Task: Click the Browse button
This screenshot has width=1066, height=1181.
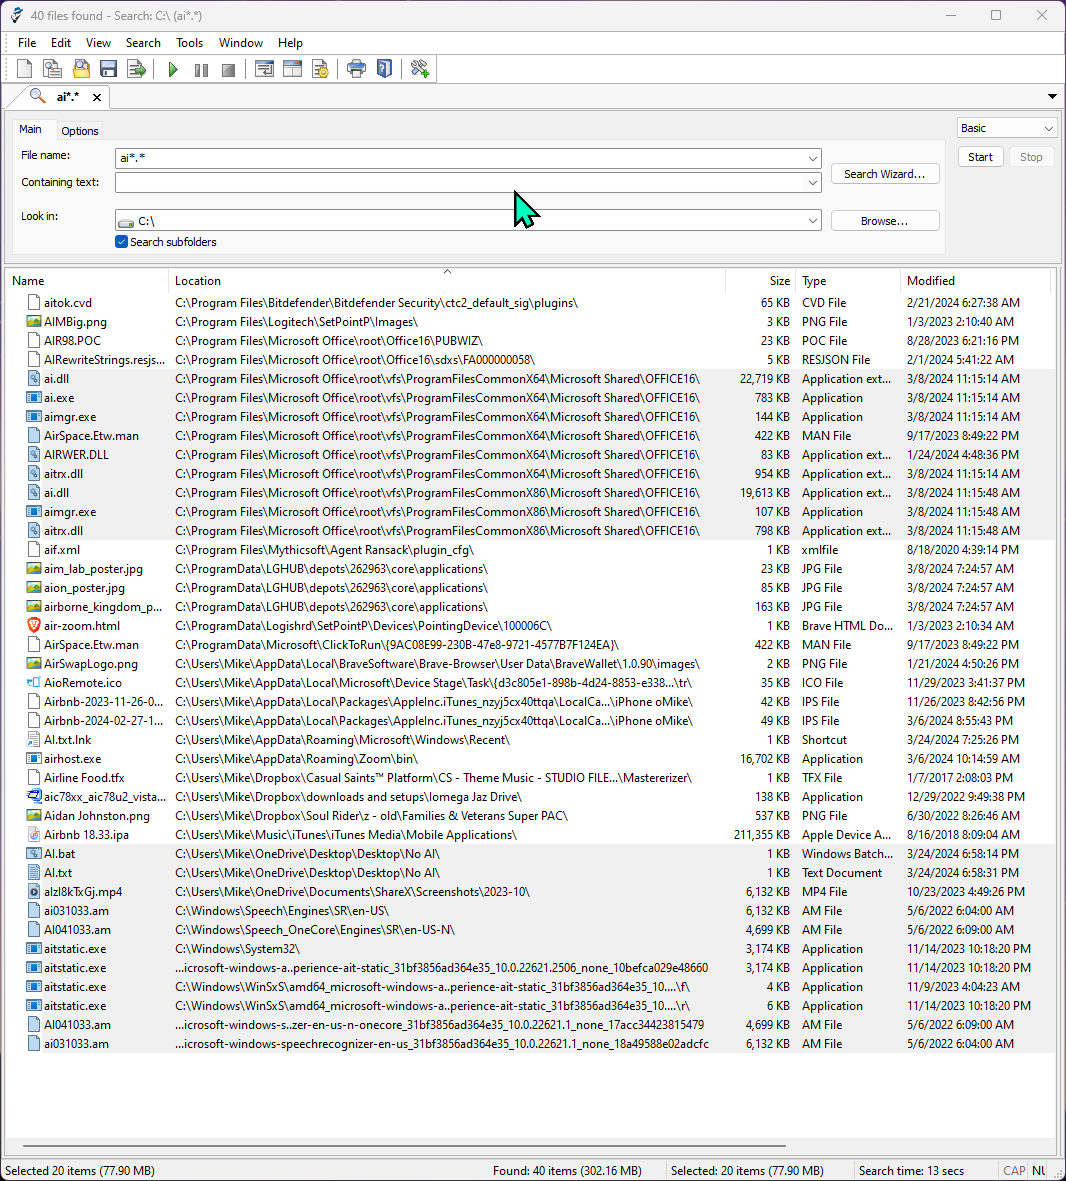Action: (884, 221)
